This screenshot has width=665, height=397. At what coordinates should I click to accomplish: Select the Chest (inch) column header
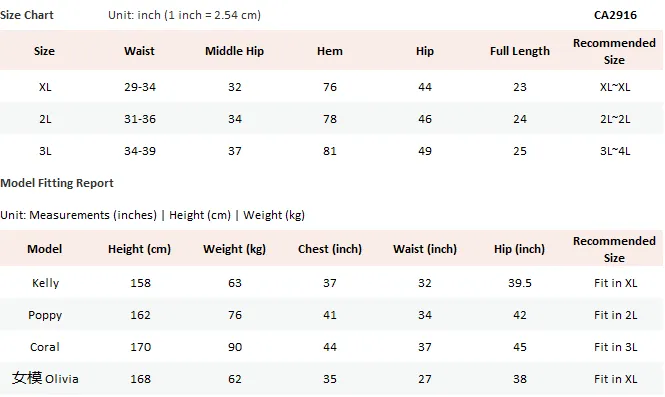330,249
